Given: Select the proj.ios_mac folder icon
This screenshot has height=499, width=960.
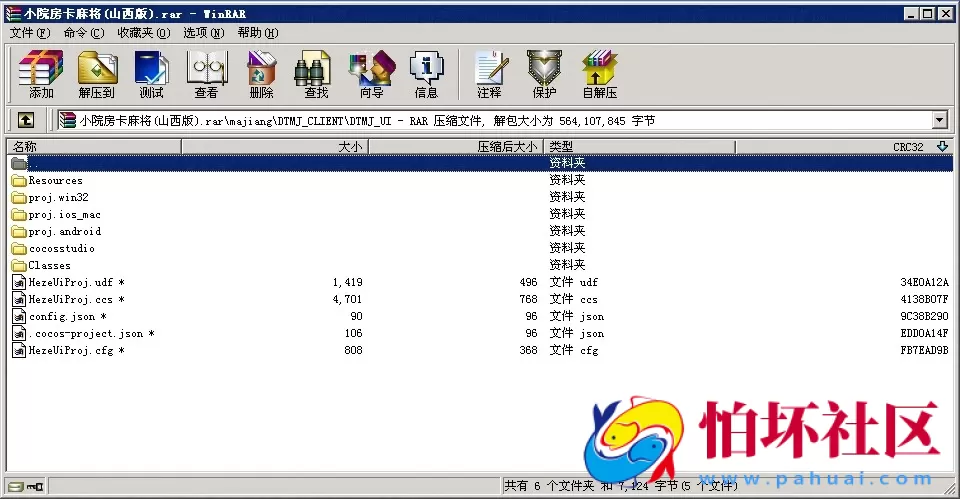Looking at the screenshot, I should click(19, 215).
